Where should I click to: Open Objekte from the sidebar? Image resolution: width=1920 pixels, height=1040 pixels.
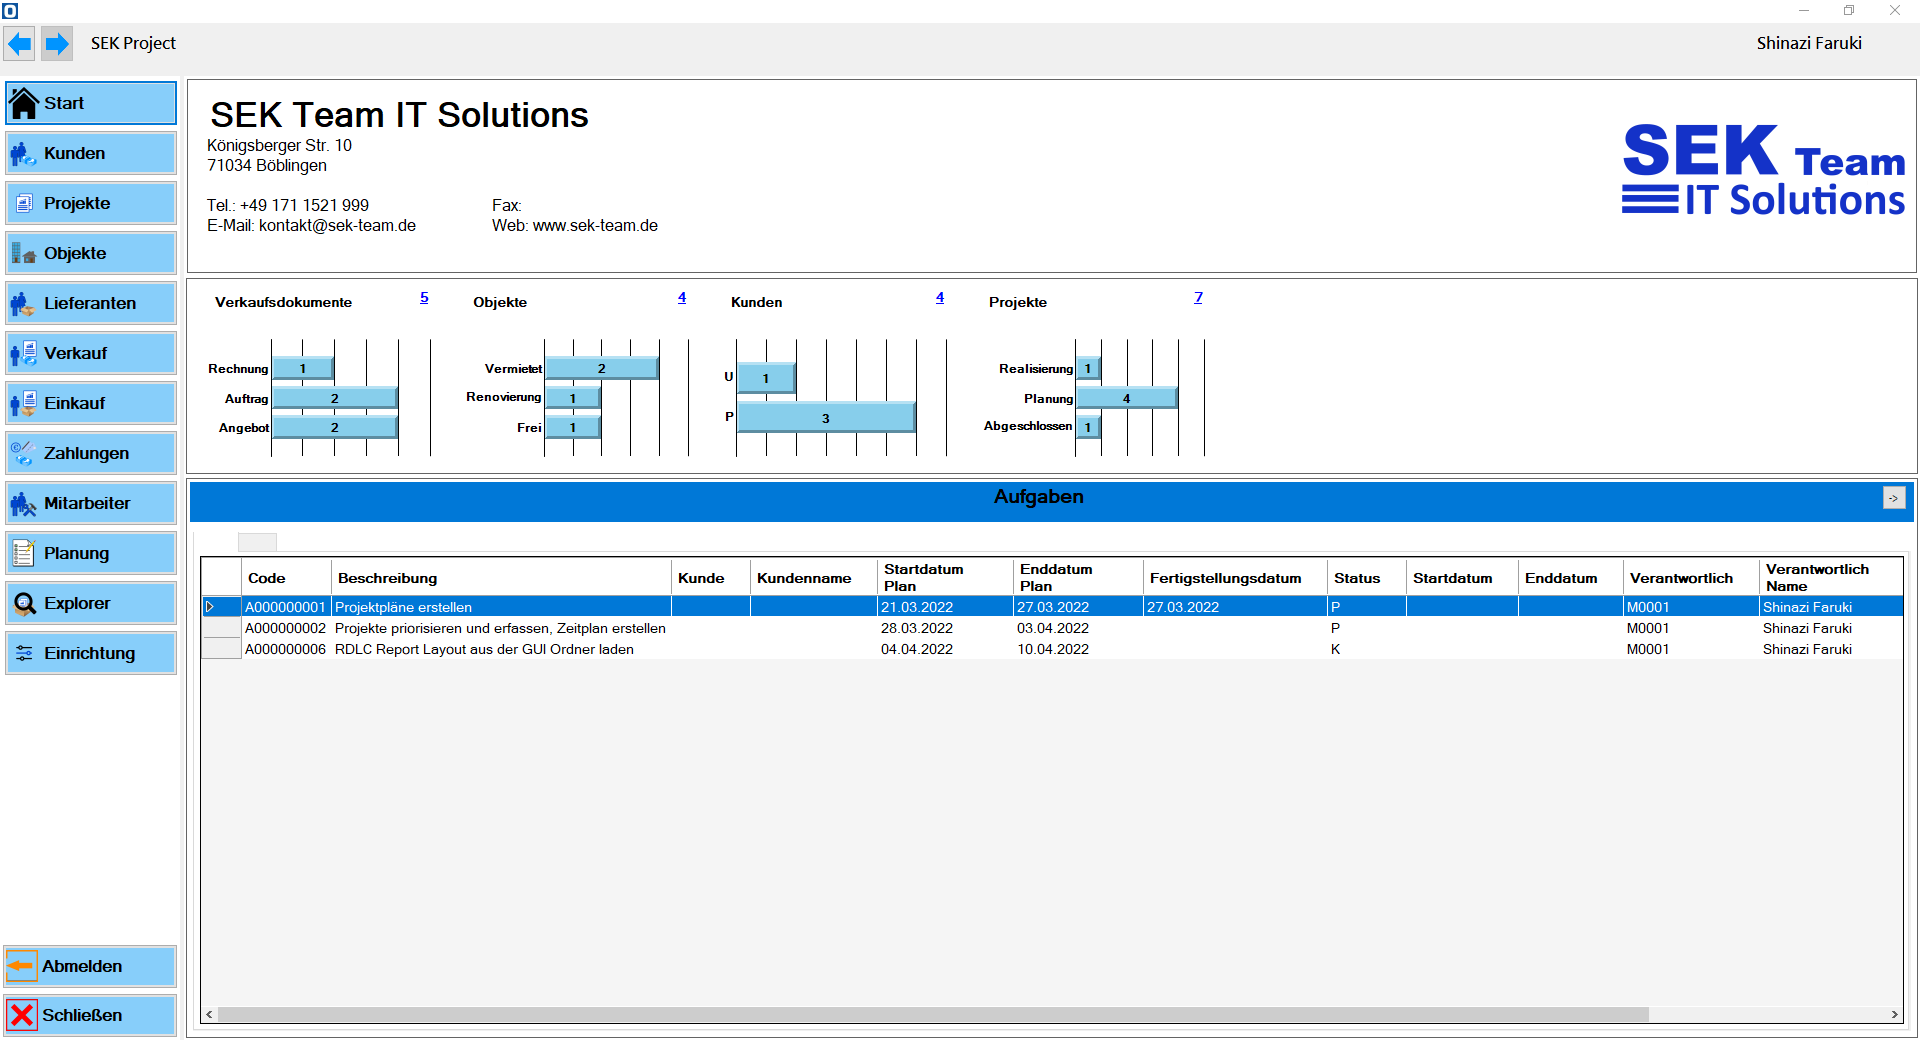click(91, 253)
